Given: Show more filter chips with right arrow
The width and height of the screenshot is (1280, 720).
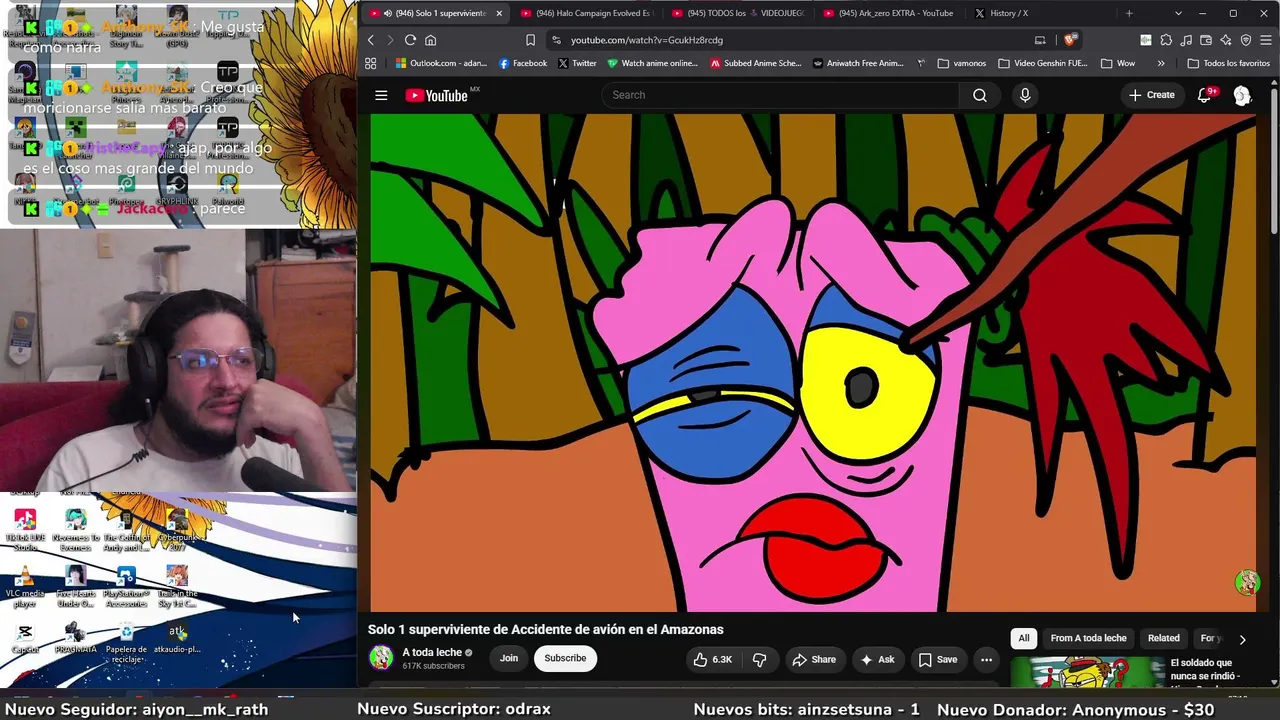Looking at the screenshot, I should tap(1242, 639).
